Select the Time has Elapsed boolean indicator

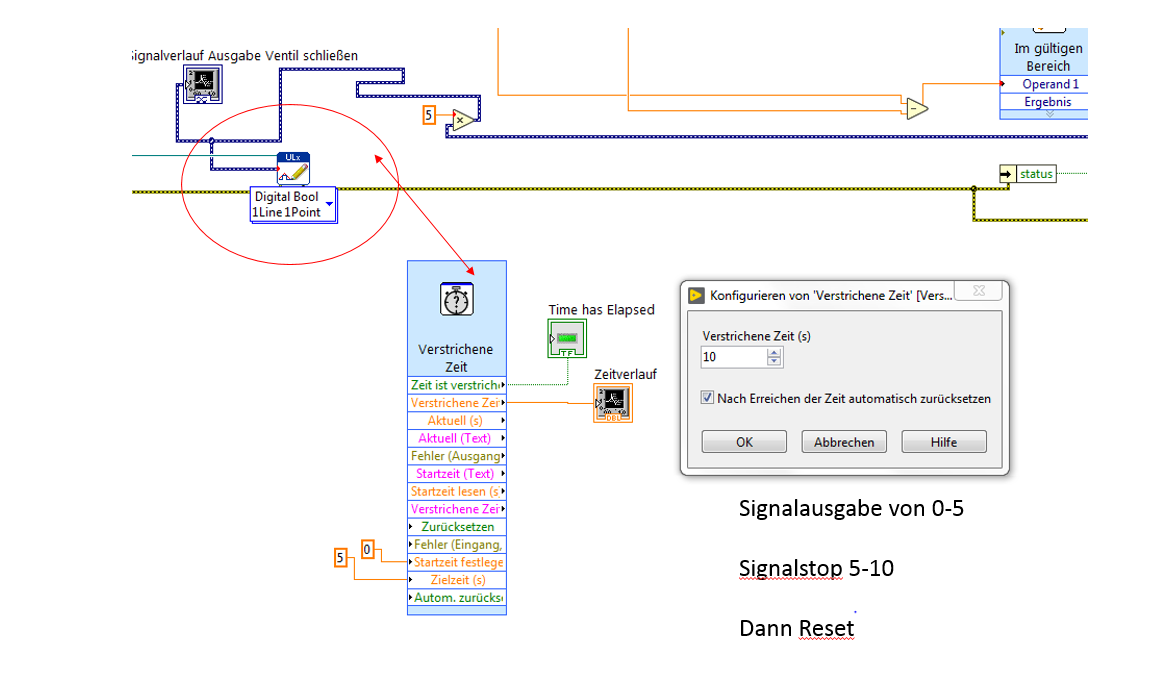567,339
